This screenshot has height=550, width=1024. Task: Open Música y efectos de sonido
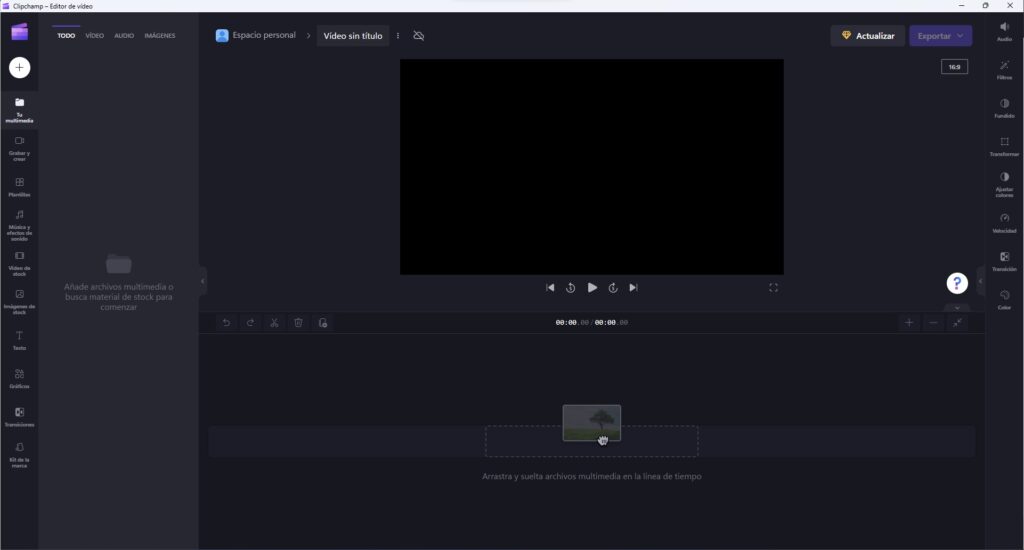tap(19, 224)
